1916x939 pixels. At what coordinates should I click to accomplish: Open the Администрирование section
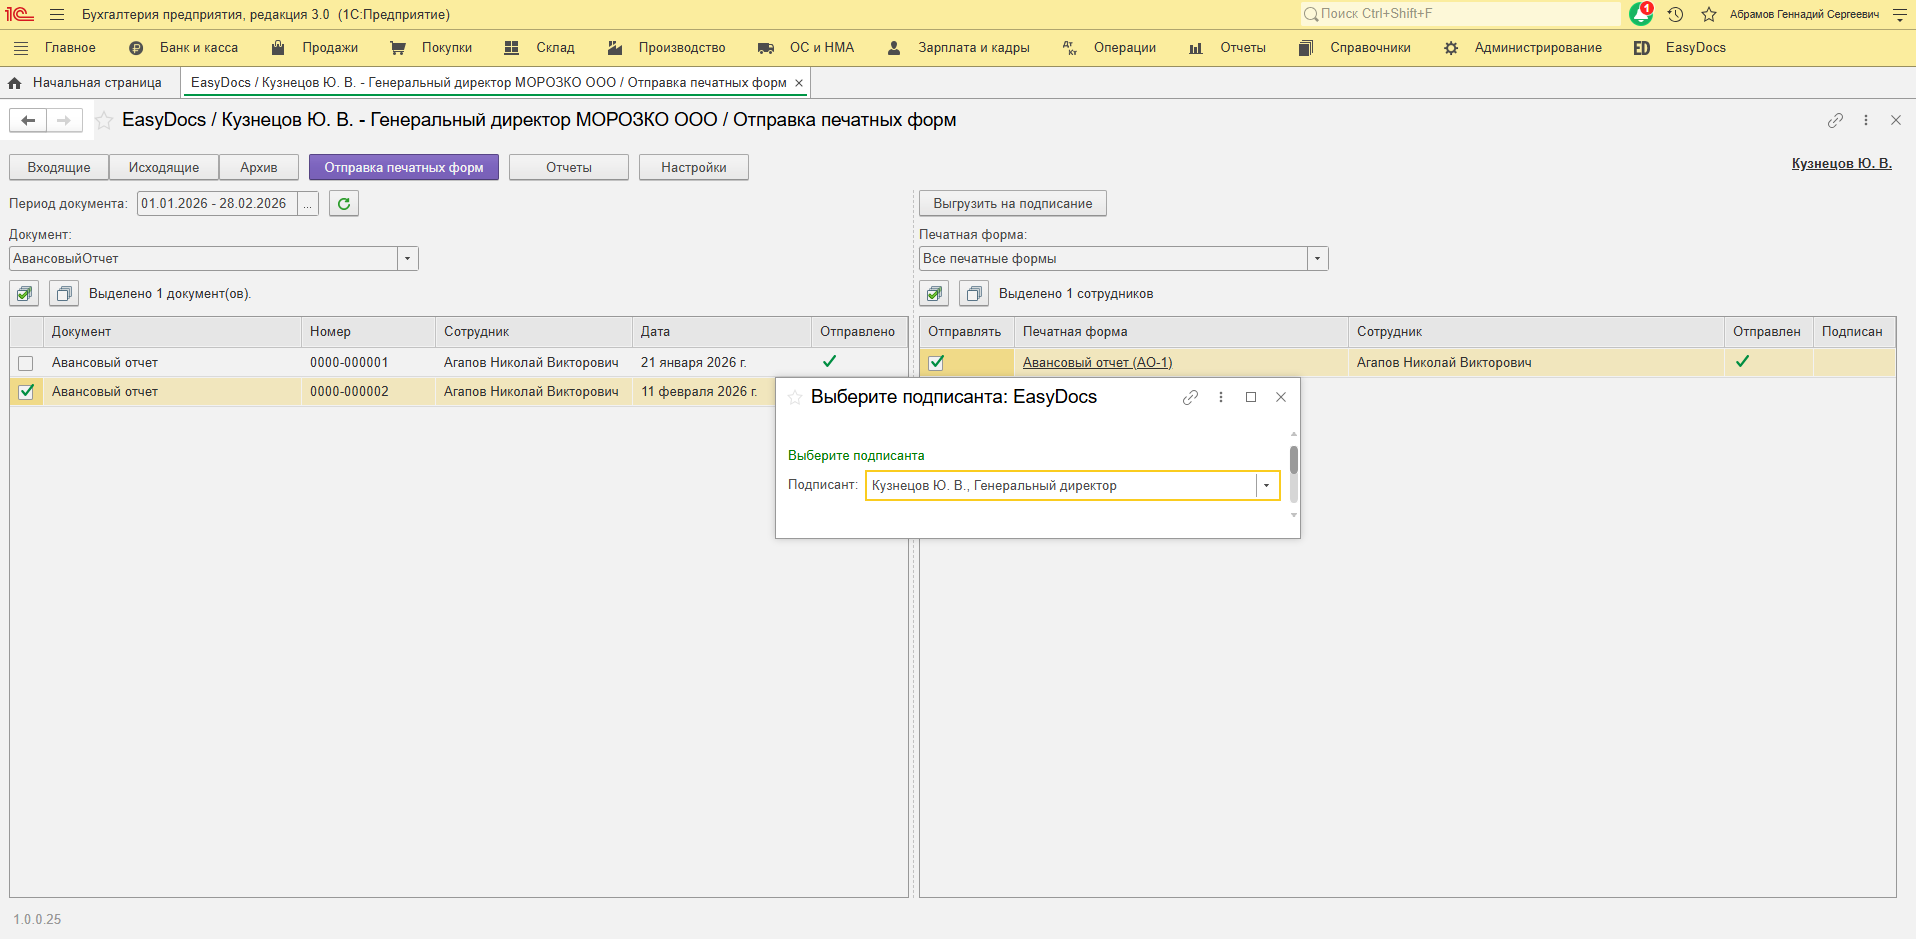pyautogui.click(x=1523, y=48)
